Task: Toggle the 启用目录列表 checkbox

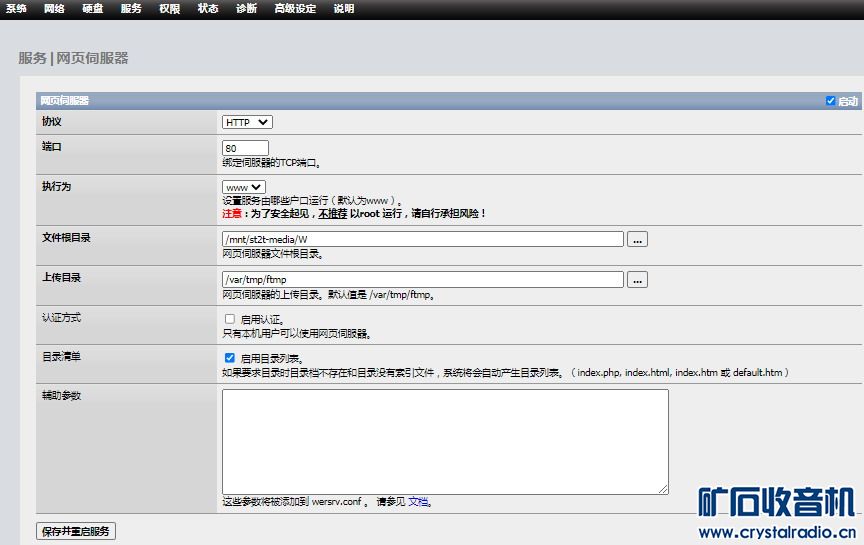Action: coord(230,358)
